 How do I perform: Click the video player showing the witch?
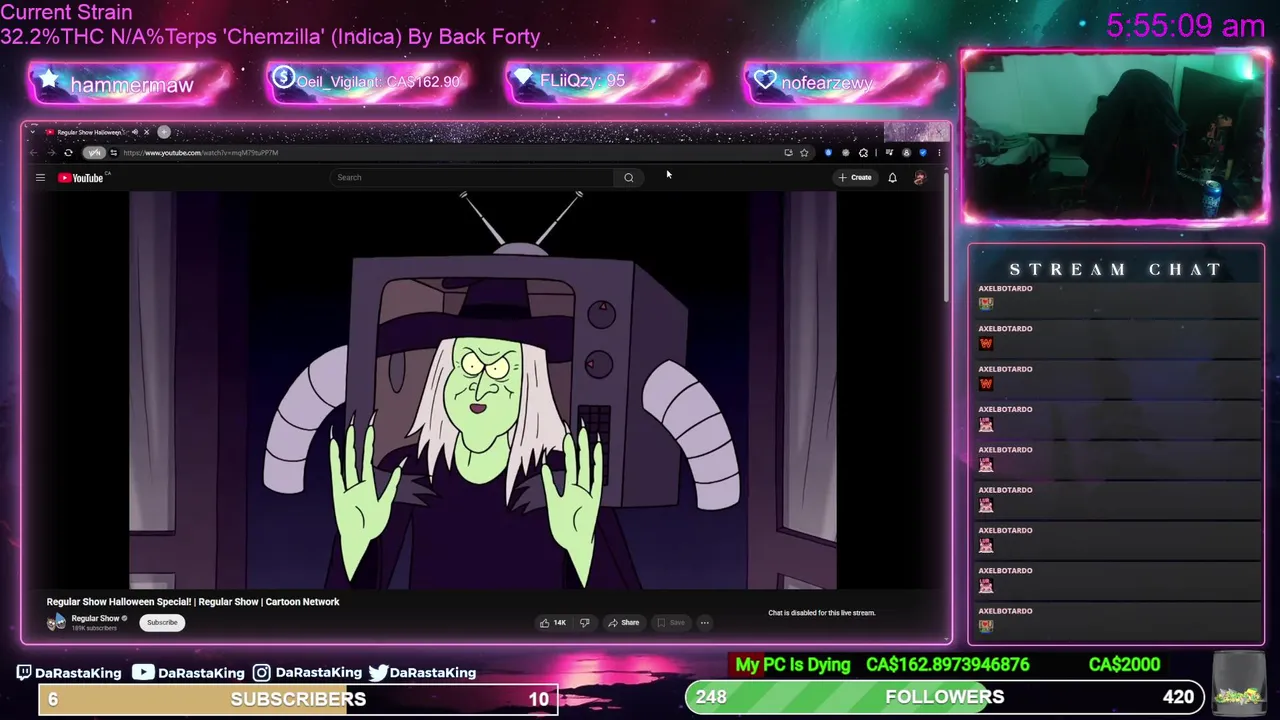tap(483, 390)
